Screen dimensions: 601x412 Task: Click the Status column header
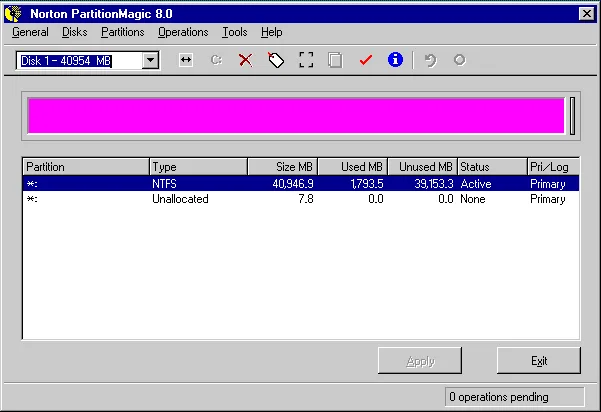[492, 167]
